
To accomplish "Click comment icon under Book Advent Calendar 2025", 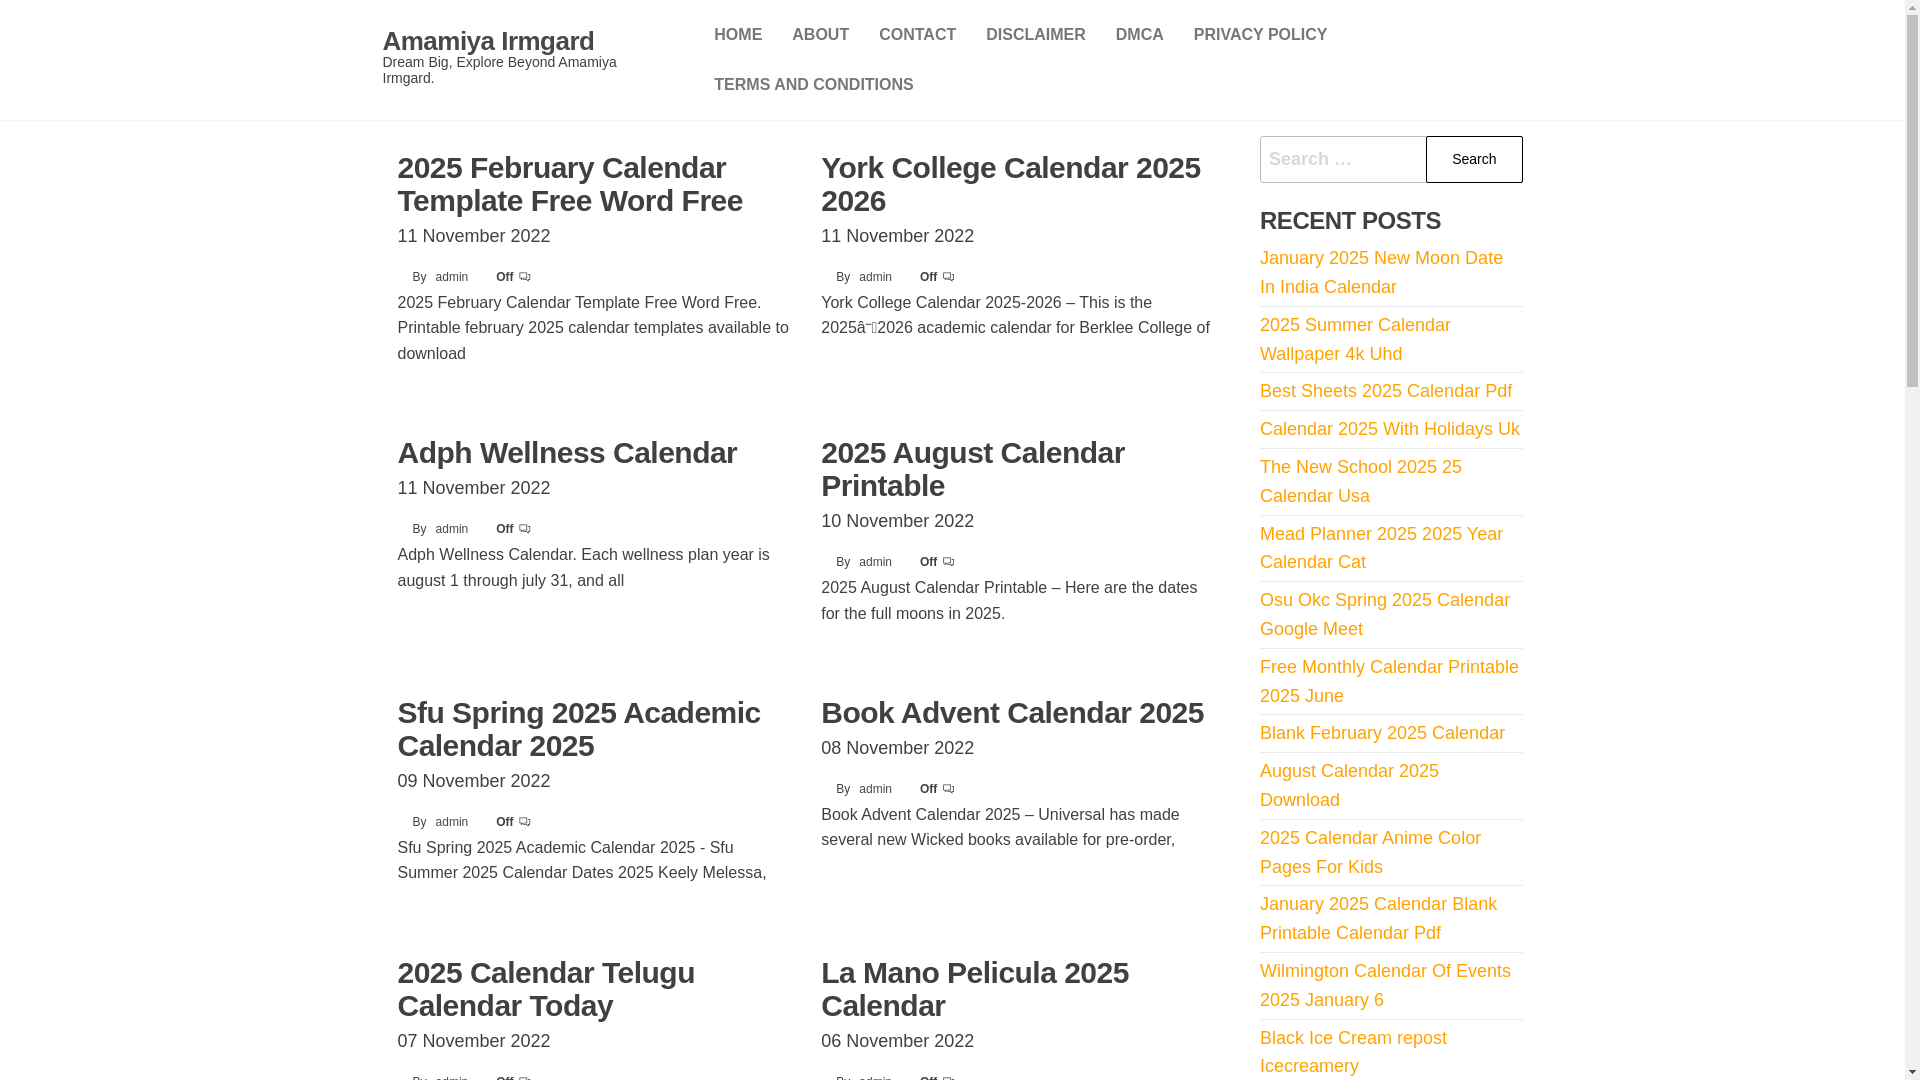I will tap(949, 789).
